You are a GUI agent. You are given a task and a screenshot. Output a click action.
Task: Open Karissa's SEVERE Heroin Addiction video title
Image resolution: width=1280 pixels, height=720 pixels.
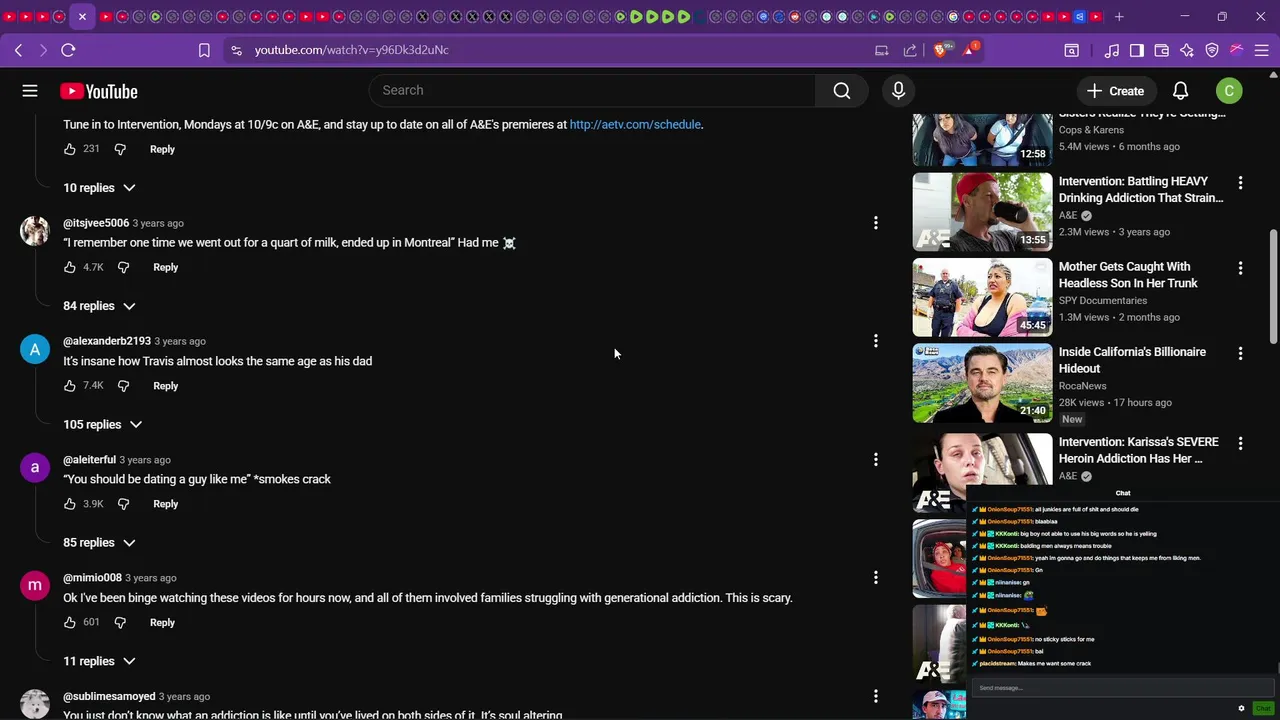tap(1138, 450)
